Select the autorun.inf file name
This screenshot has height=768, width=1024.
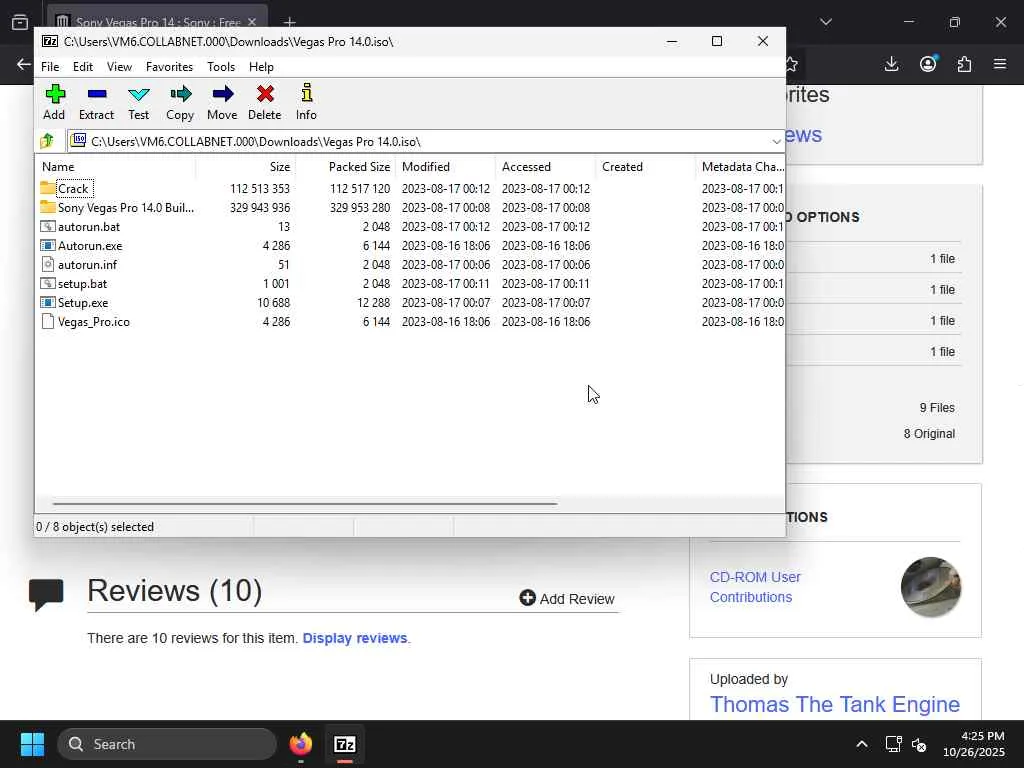pyautogui.click(x=88, y=264)
